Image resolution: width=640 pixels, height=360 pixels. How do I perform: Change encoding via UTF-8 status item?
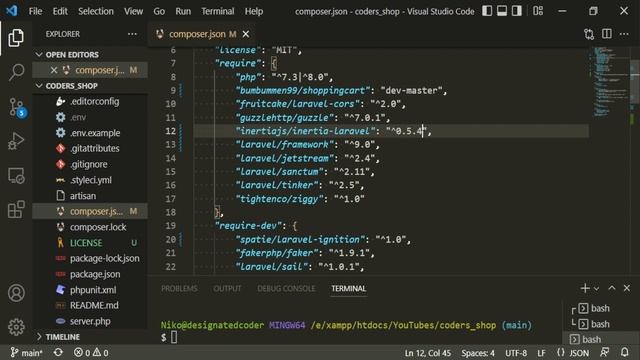tap(516, 353)
